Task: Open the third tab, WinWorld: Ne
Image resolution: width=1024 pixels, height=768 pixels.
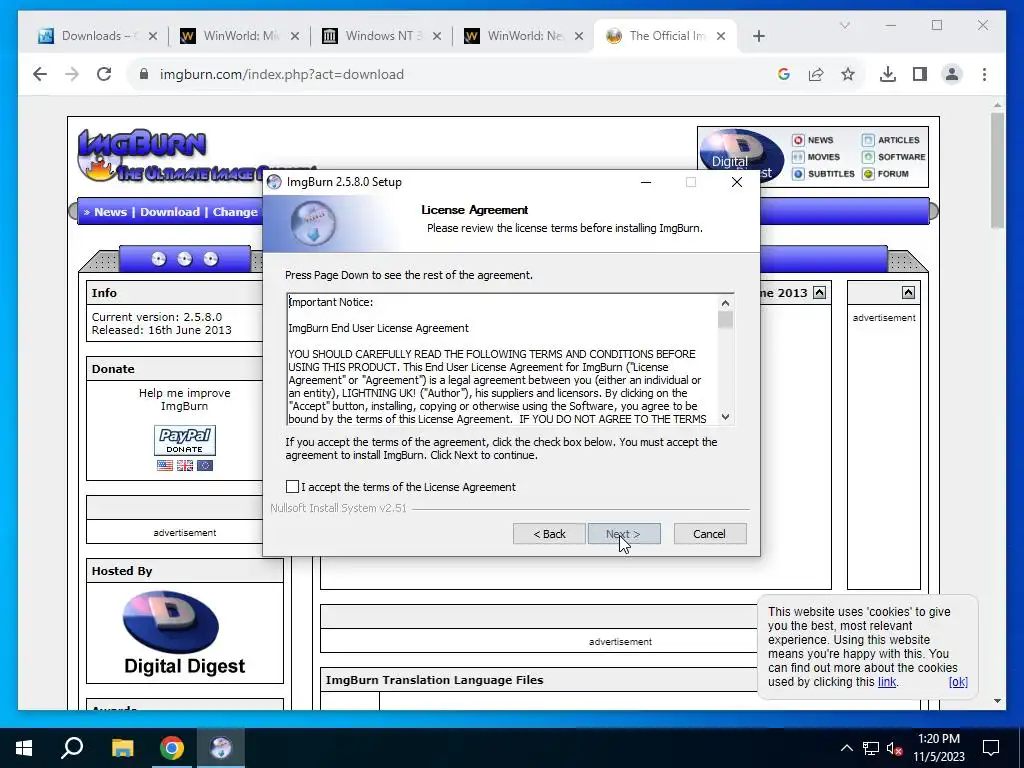Action: [x=525, y=36]
